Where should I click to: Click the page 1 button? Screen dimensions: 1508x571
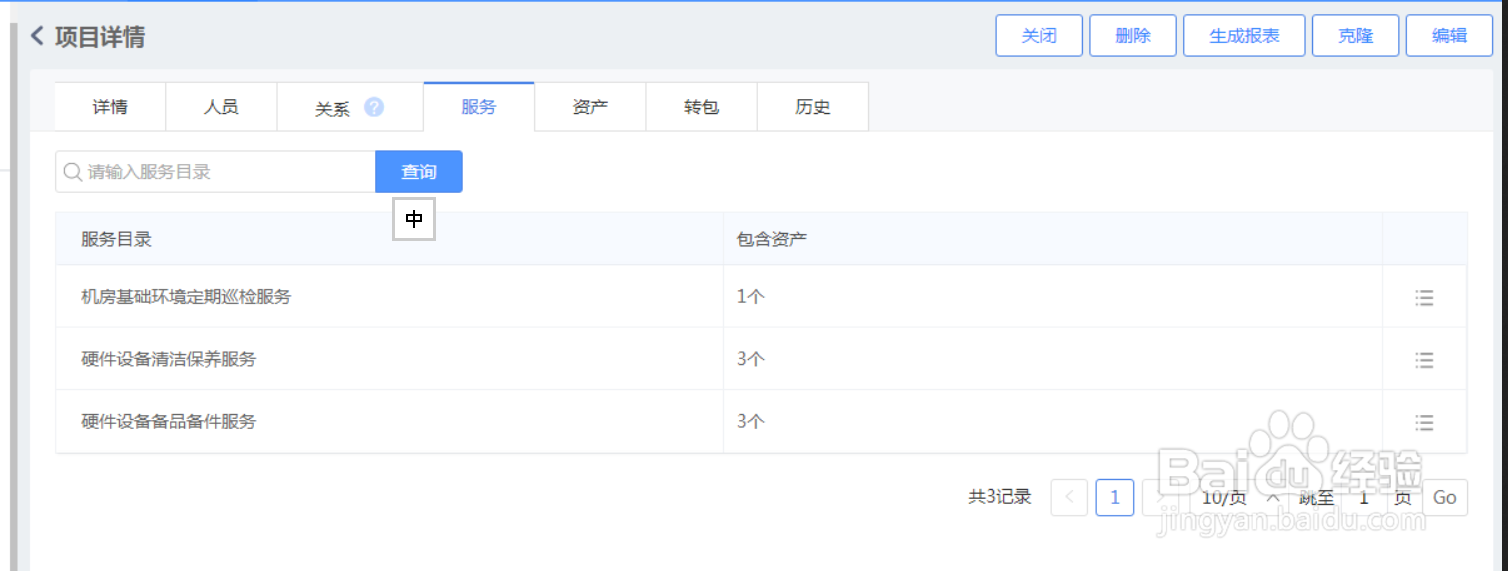(1115, 497)
